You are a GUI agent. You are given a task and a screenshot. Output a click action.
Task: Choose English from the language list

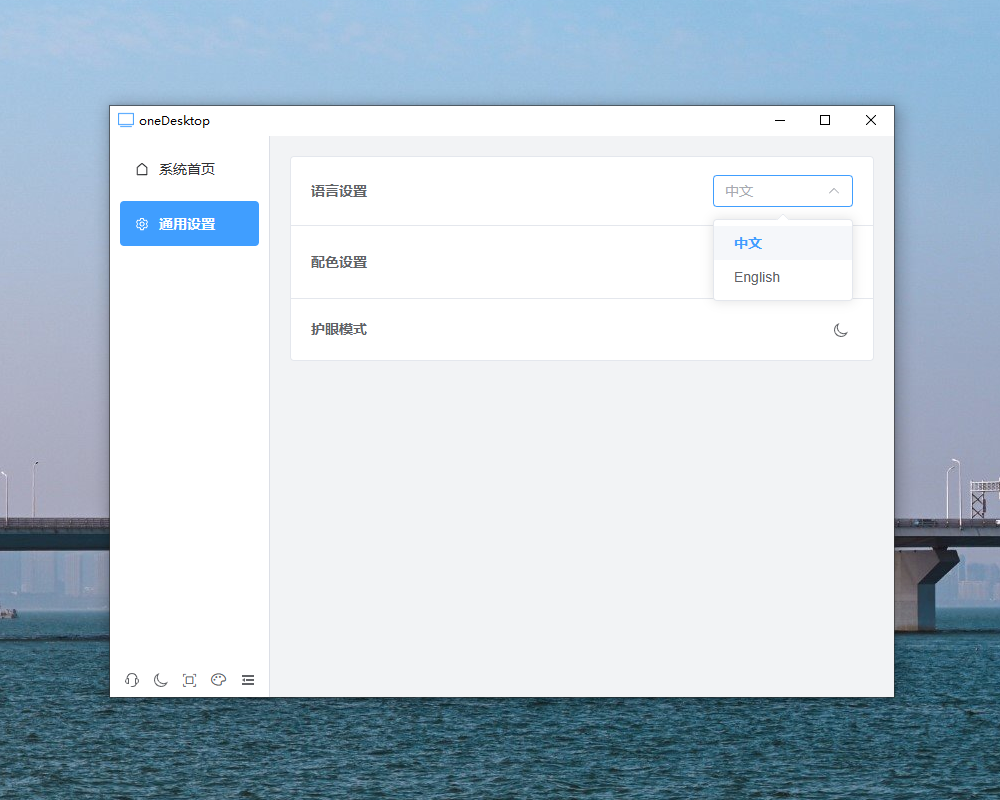tap(783, 277)
